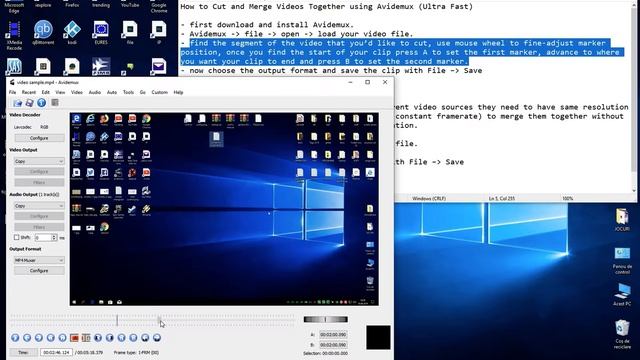This screenshot has height=360, width=640.
Task: Click the 'Frame type: I-FRM' label
Action: tap(136, 352)
